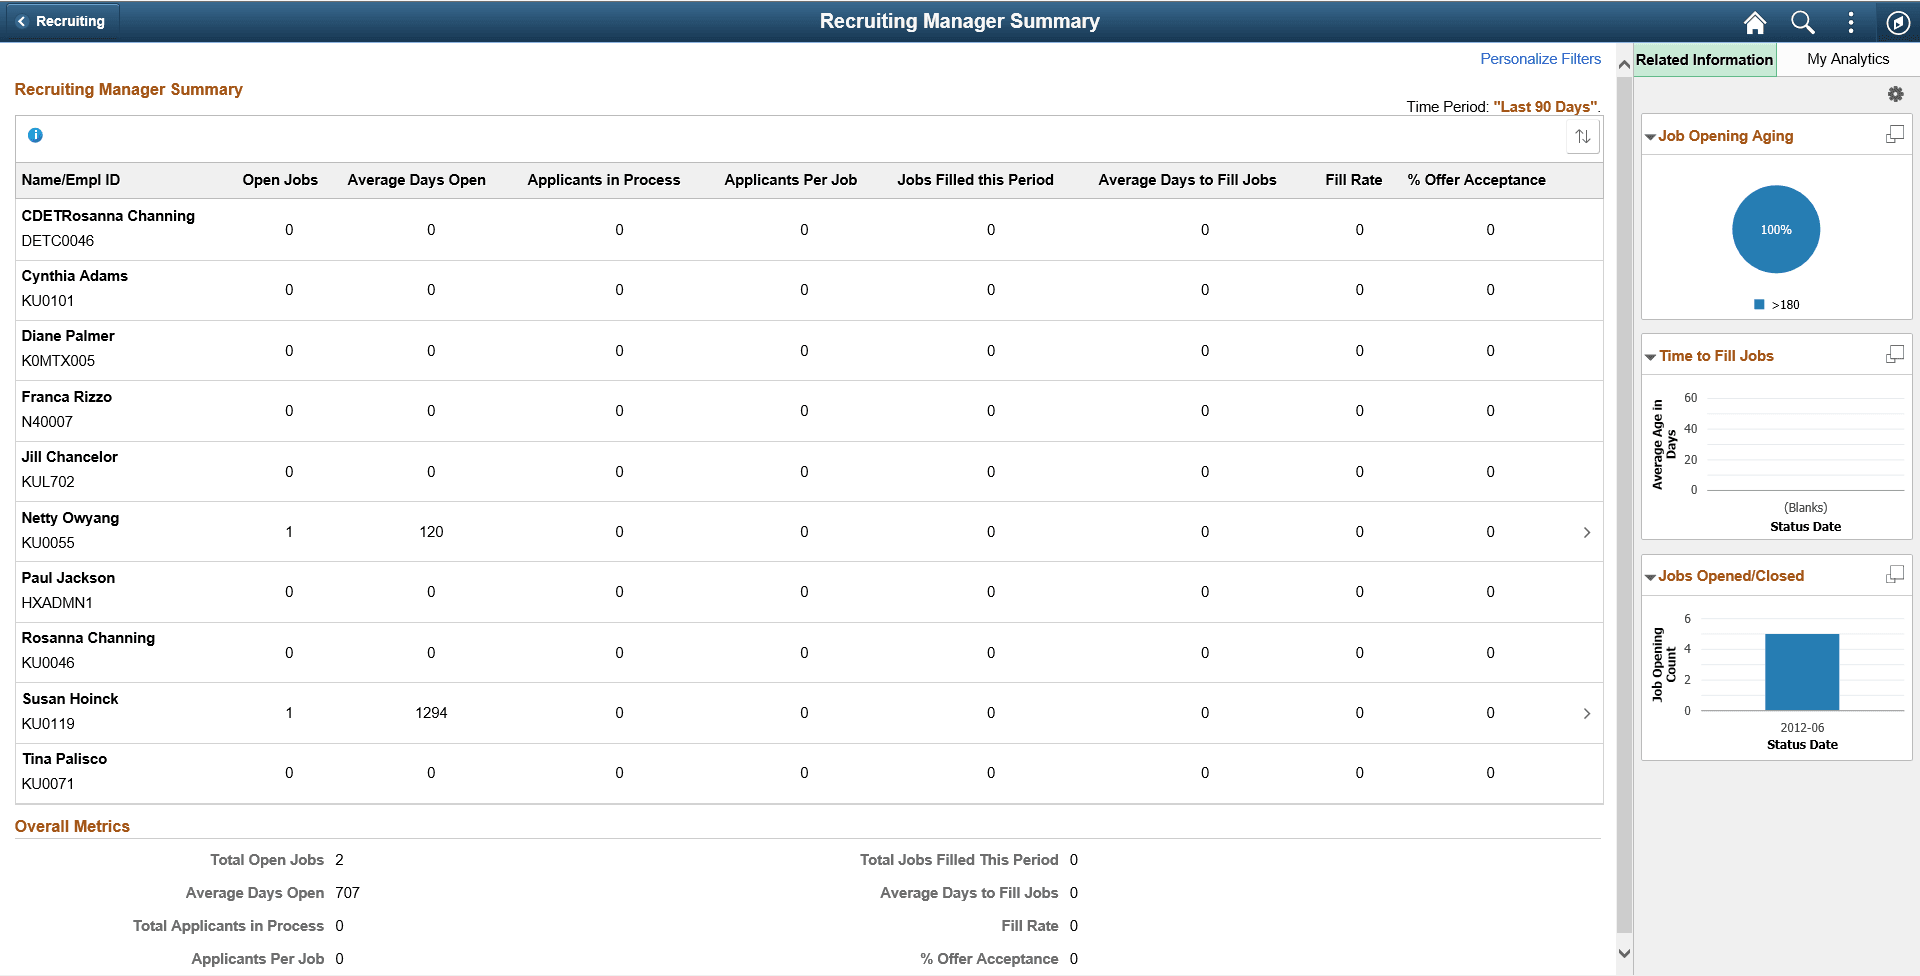The image size is (1920, 976).
Task: Go back to Recruiting
Action: pos(62,20)
